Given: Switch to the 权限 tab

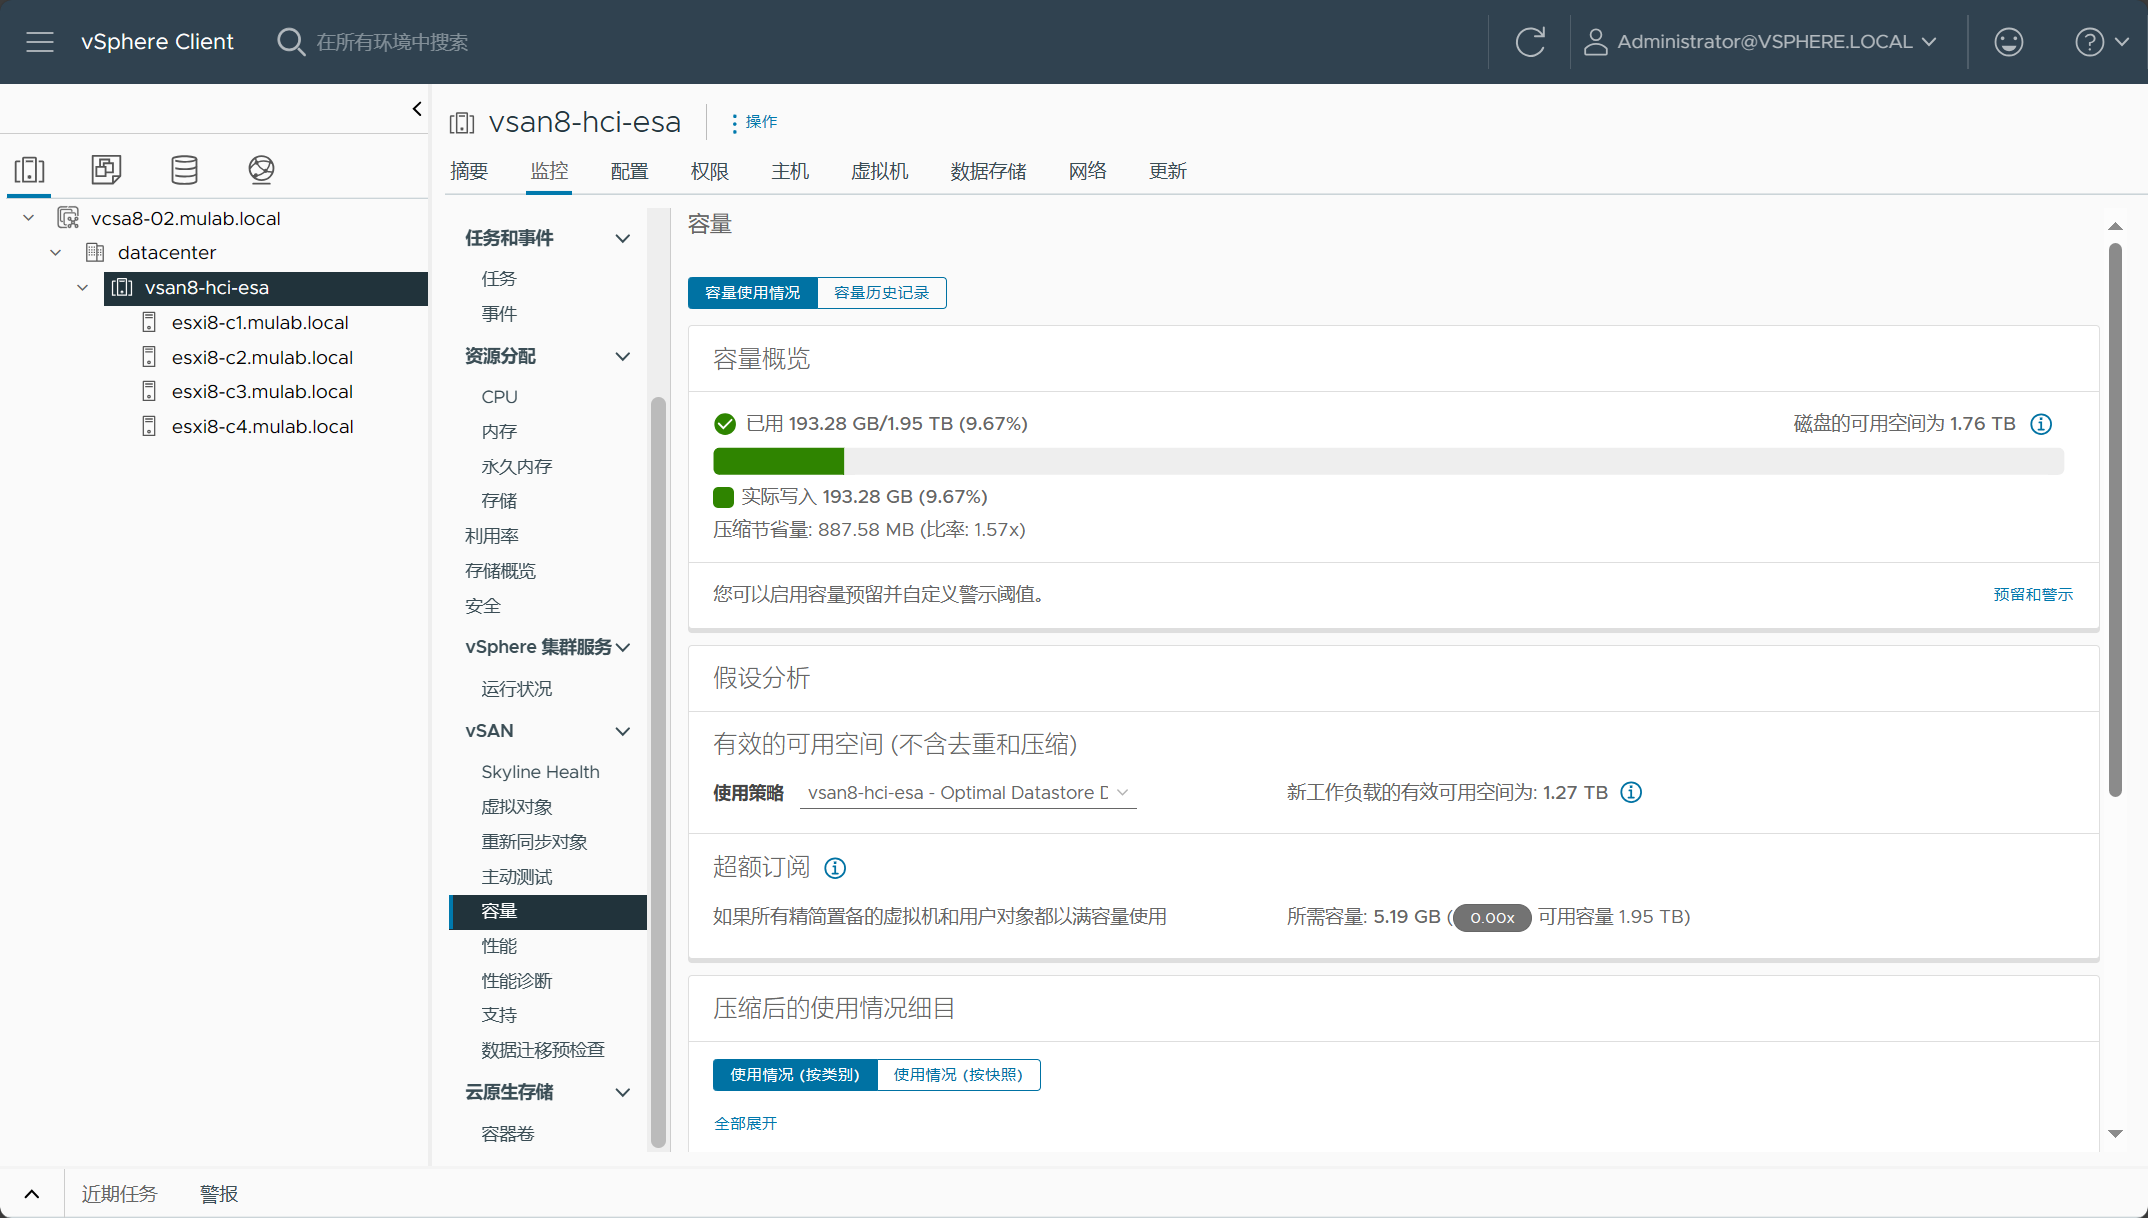Looking at the screenshot, I should [709, 171].
